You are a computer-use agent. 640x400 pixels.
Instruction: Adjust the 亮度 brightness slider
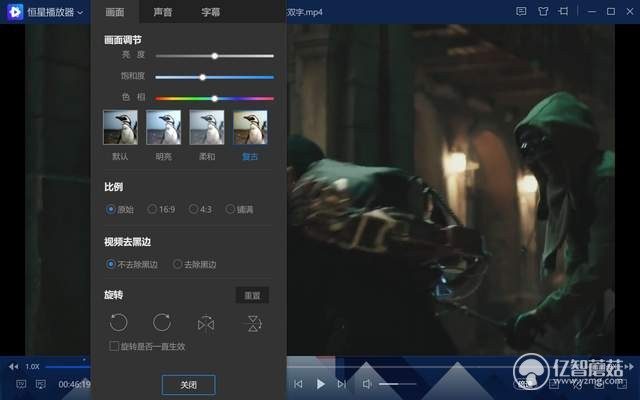tap(215, 56)
